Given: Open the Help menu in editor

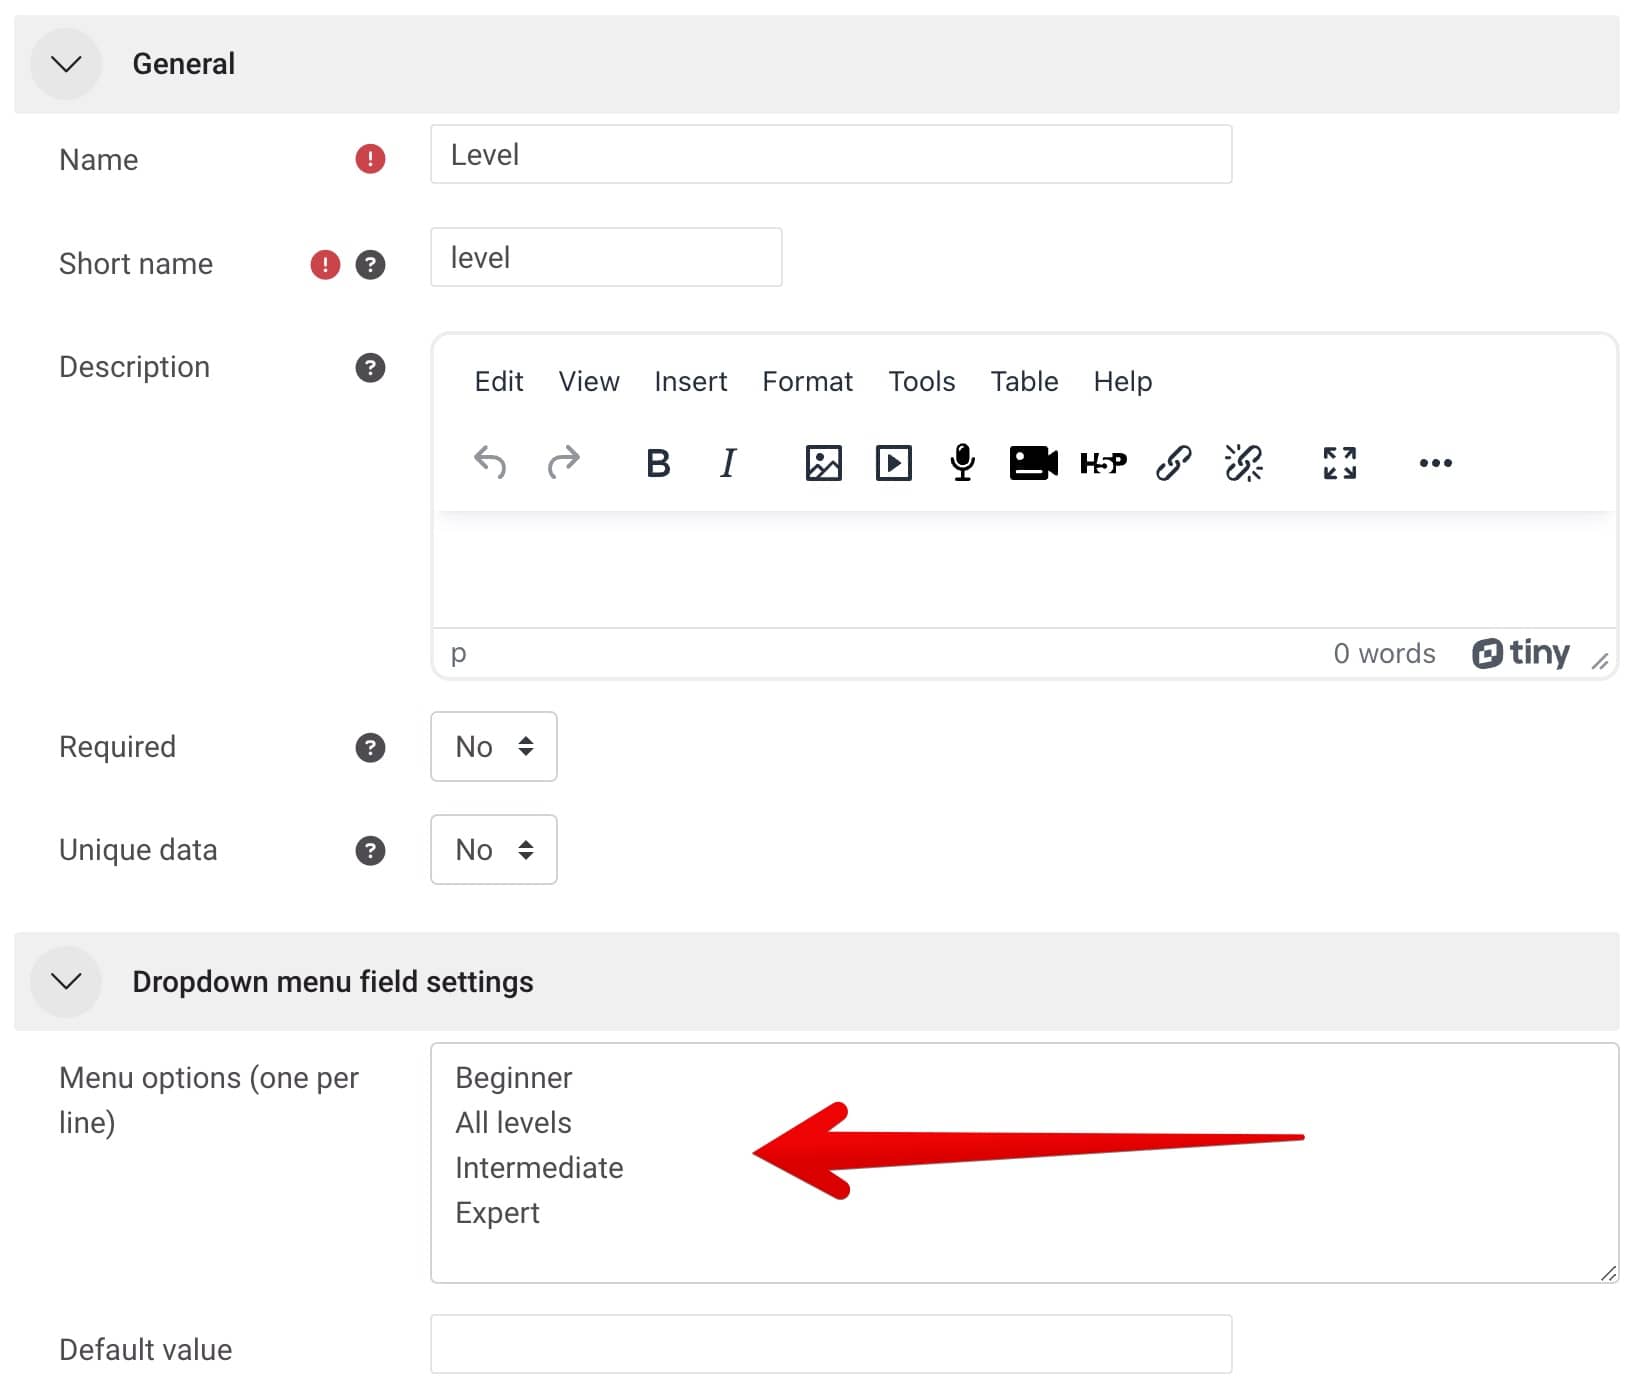Looking at the screenshot, I should click(1123, 382).
